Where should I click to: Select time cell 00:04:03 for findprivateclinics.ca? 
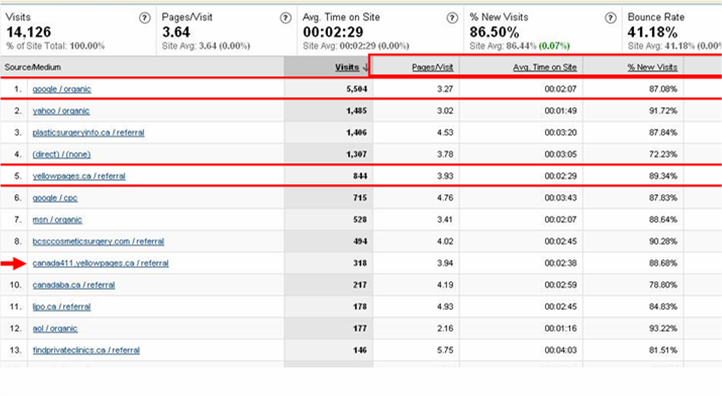pos(560,350)
